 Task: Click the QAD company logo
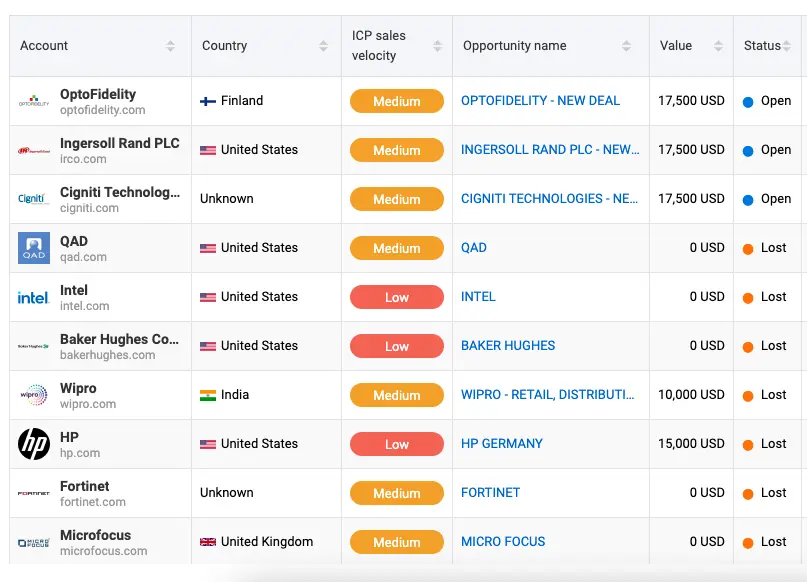(34, 248)
